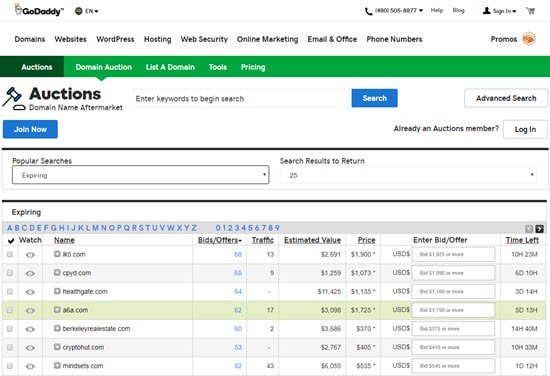Open the EN language selector
Viewport: 550px width, 376px height.
click(x=87, y=11)
